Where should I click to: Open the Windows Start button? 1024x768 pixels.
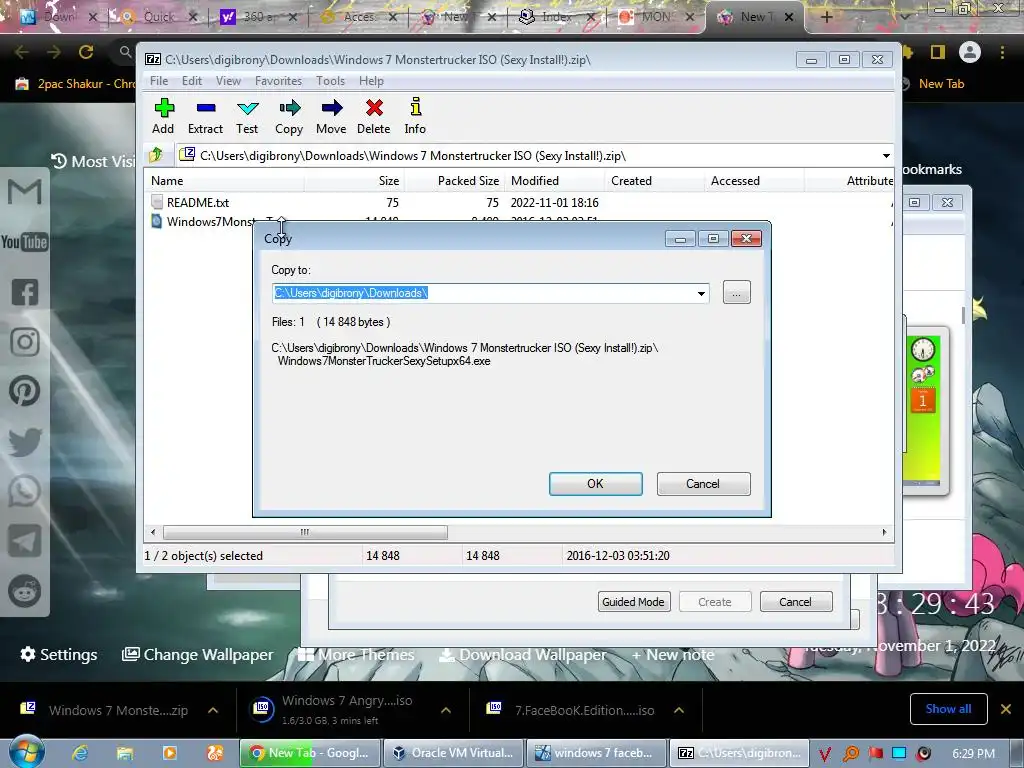coord(27,752)
